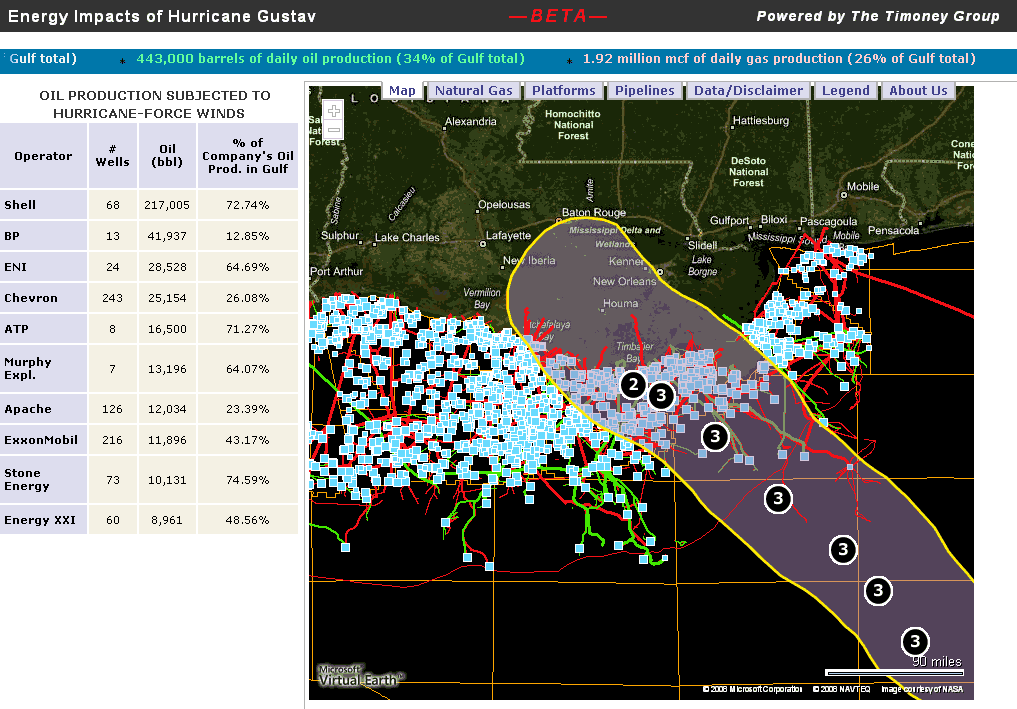Click ExxonMobil's 43.17% percentage cell
Screen dimensions: 1017x709
(x=248, y=440)
